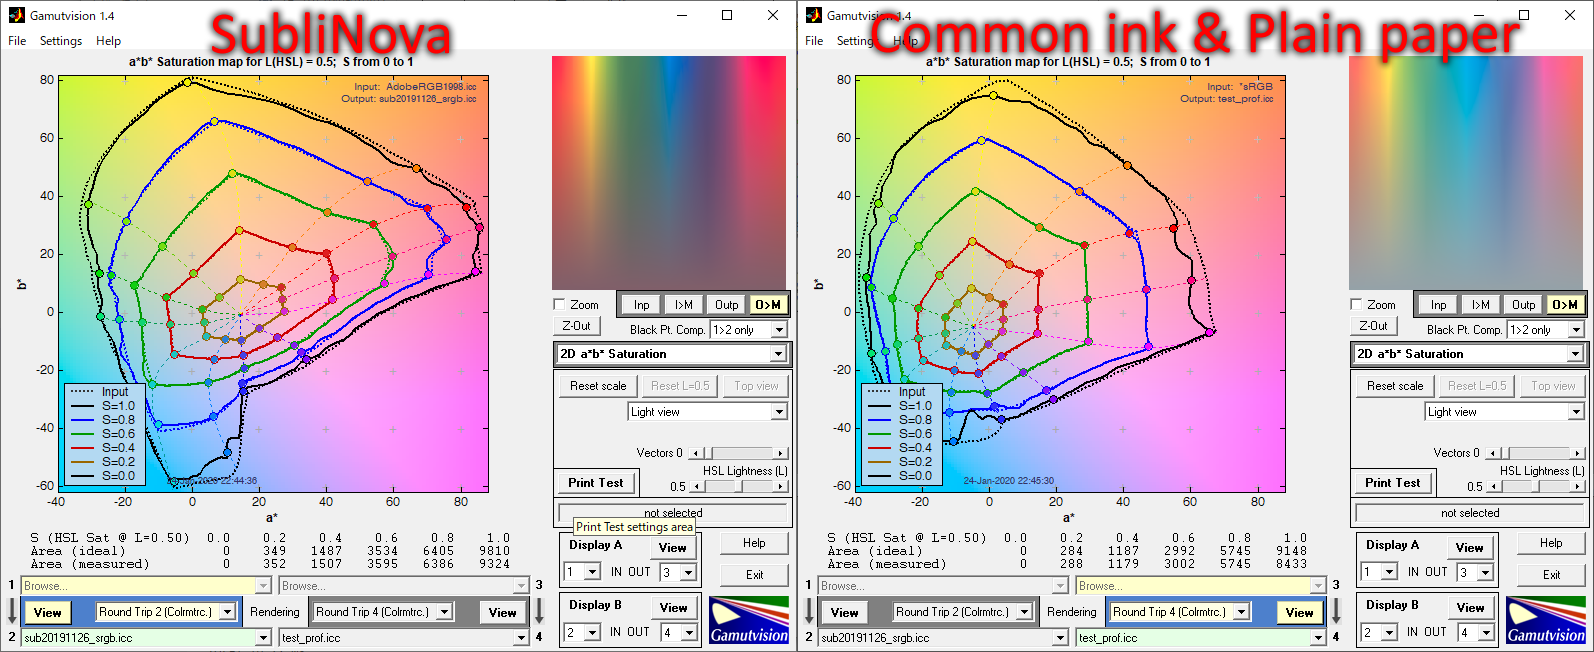Click Vectors slider left arrow in left window

pyautogui.click(x=696, y=453)
